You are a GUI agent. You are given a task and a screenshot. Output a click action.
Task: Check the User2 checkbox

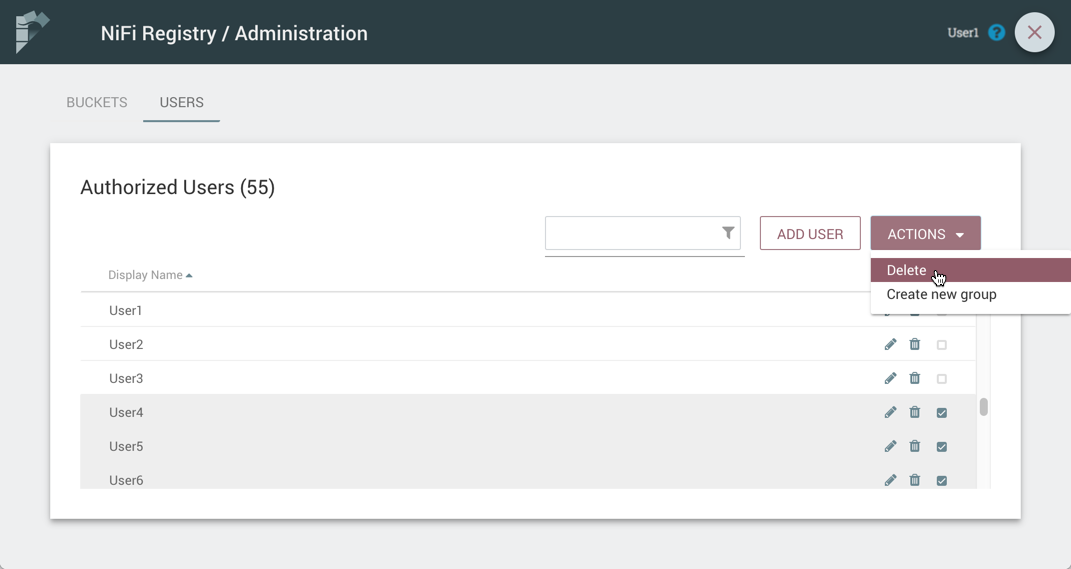click(942, 345)
